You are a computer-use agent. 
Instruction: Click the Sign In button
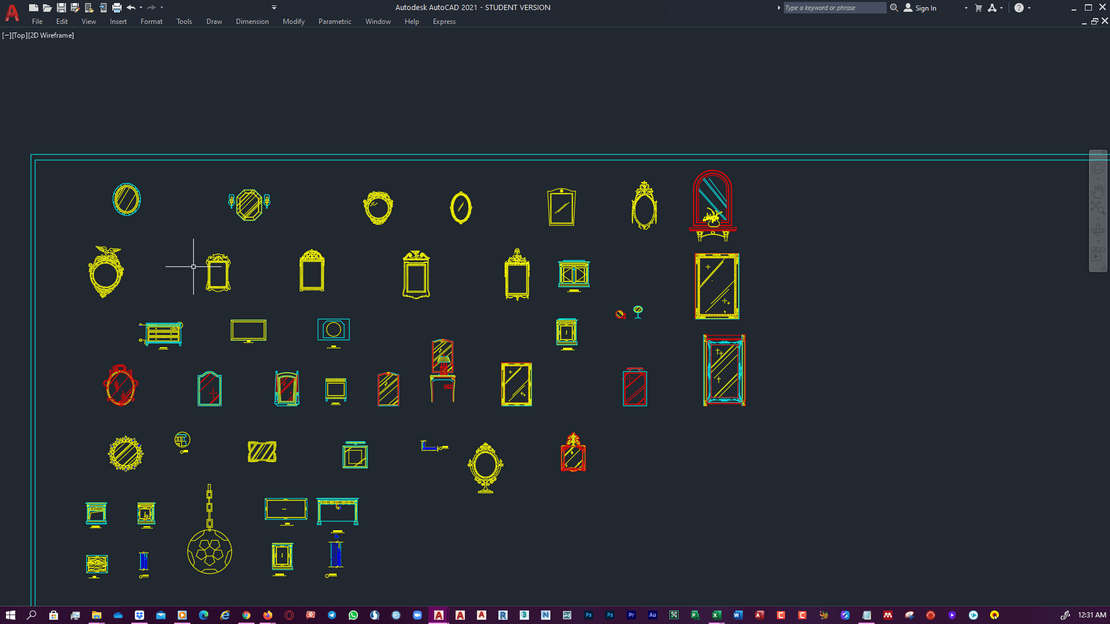(x=920, y=8)
